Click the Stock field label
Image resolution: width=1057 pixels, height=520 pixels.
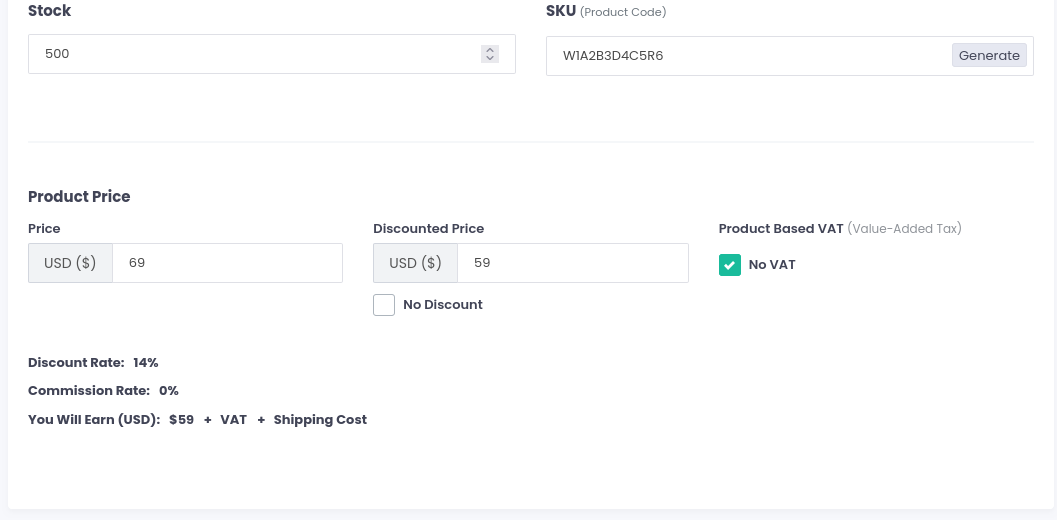pos(49,11)
